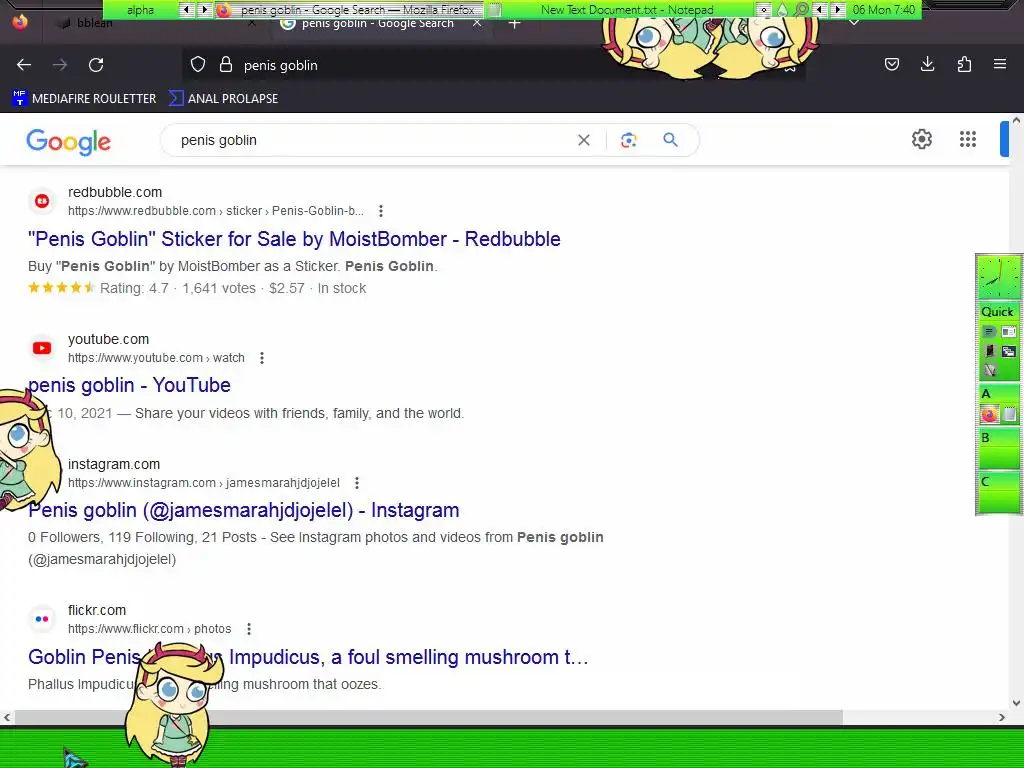Image resolution: width=1024 pixels, height=768 pixels.
Task: Click the Firefox icon in sidebar group A
Action: 989,414
